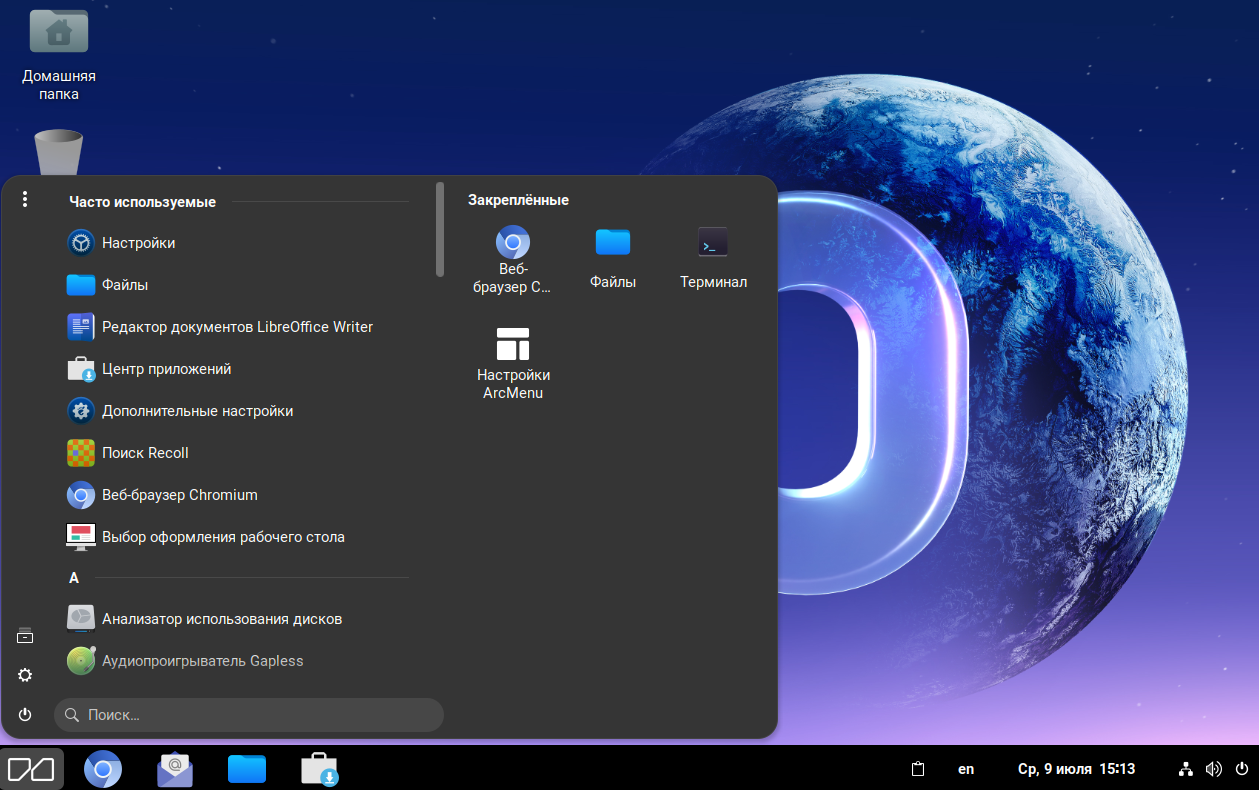Switch keyboard layout en indicator
1259x790 pixels.
(x=966, y=769)
